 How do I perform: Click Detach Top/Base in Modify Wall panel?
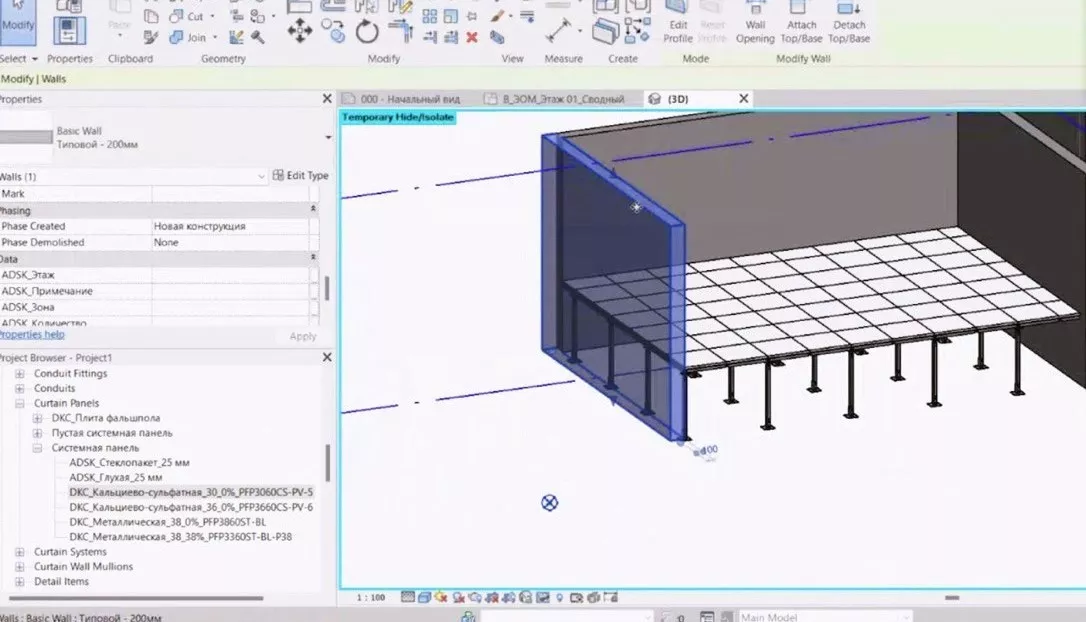pyautogui.click(x=849, y=25)
